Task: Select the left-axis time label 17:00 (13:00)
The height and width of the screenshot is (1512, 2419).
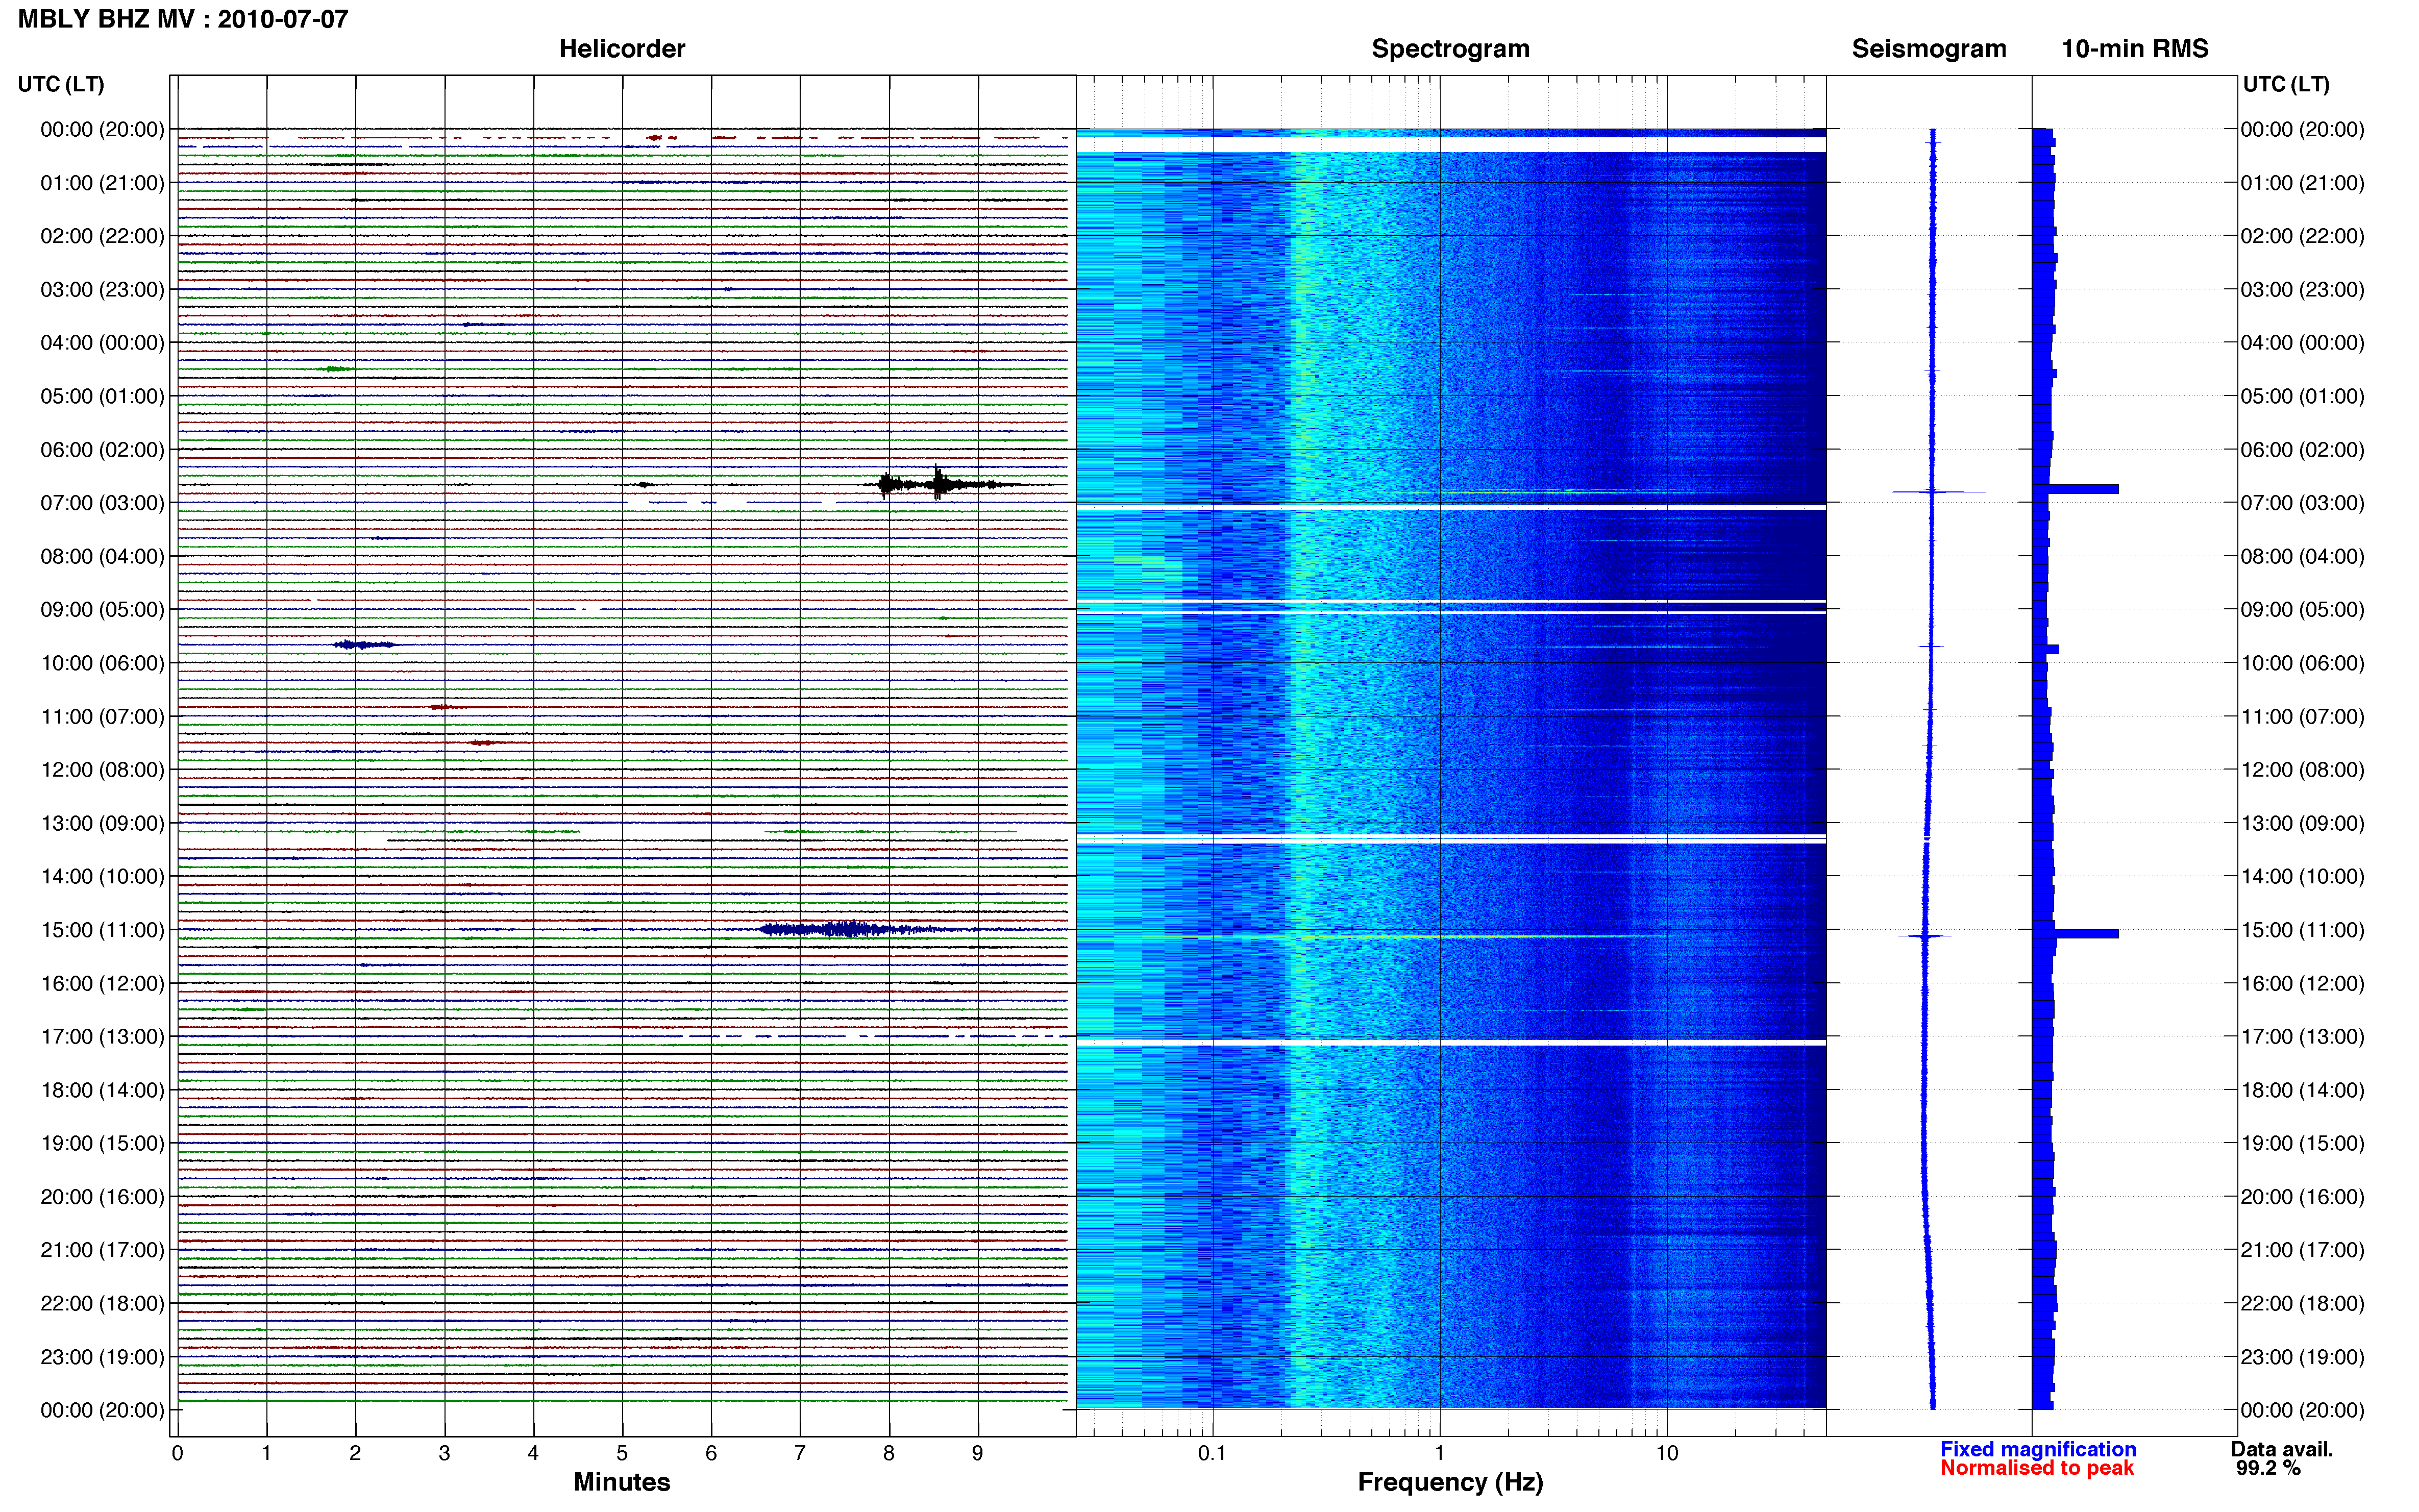Action: click(102, 1037)
